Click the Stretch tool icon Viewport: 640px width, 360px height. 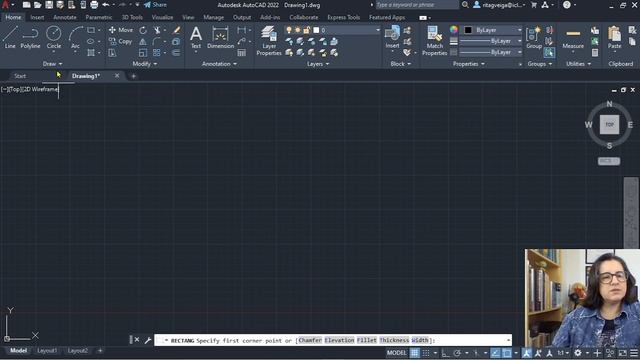pyautogui.click(x=112, y=53)
